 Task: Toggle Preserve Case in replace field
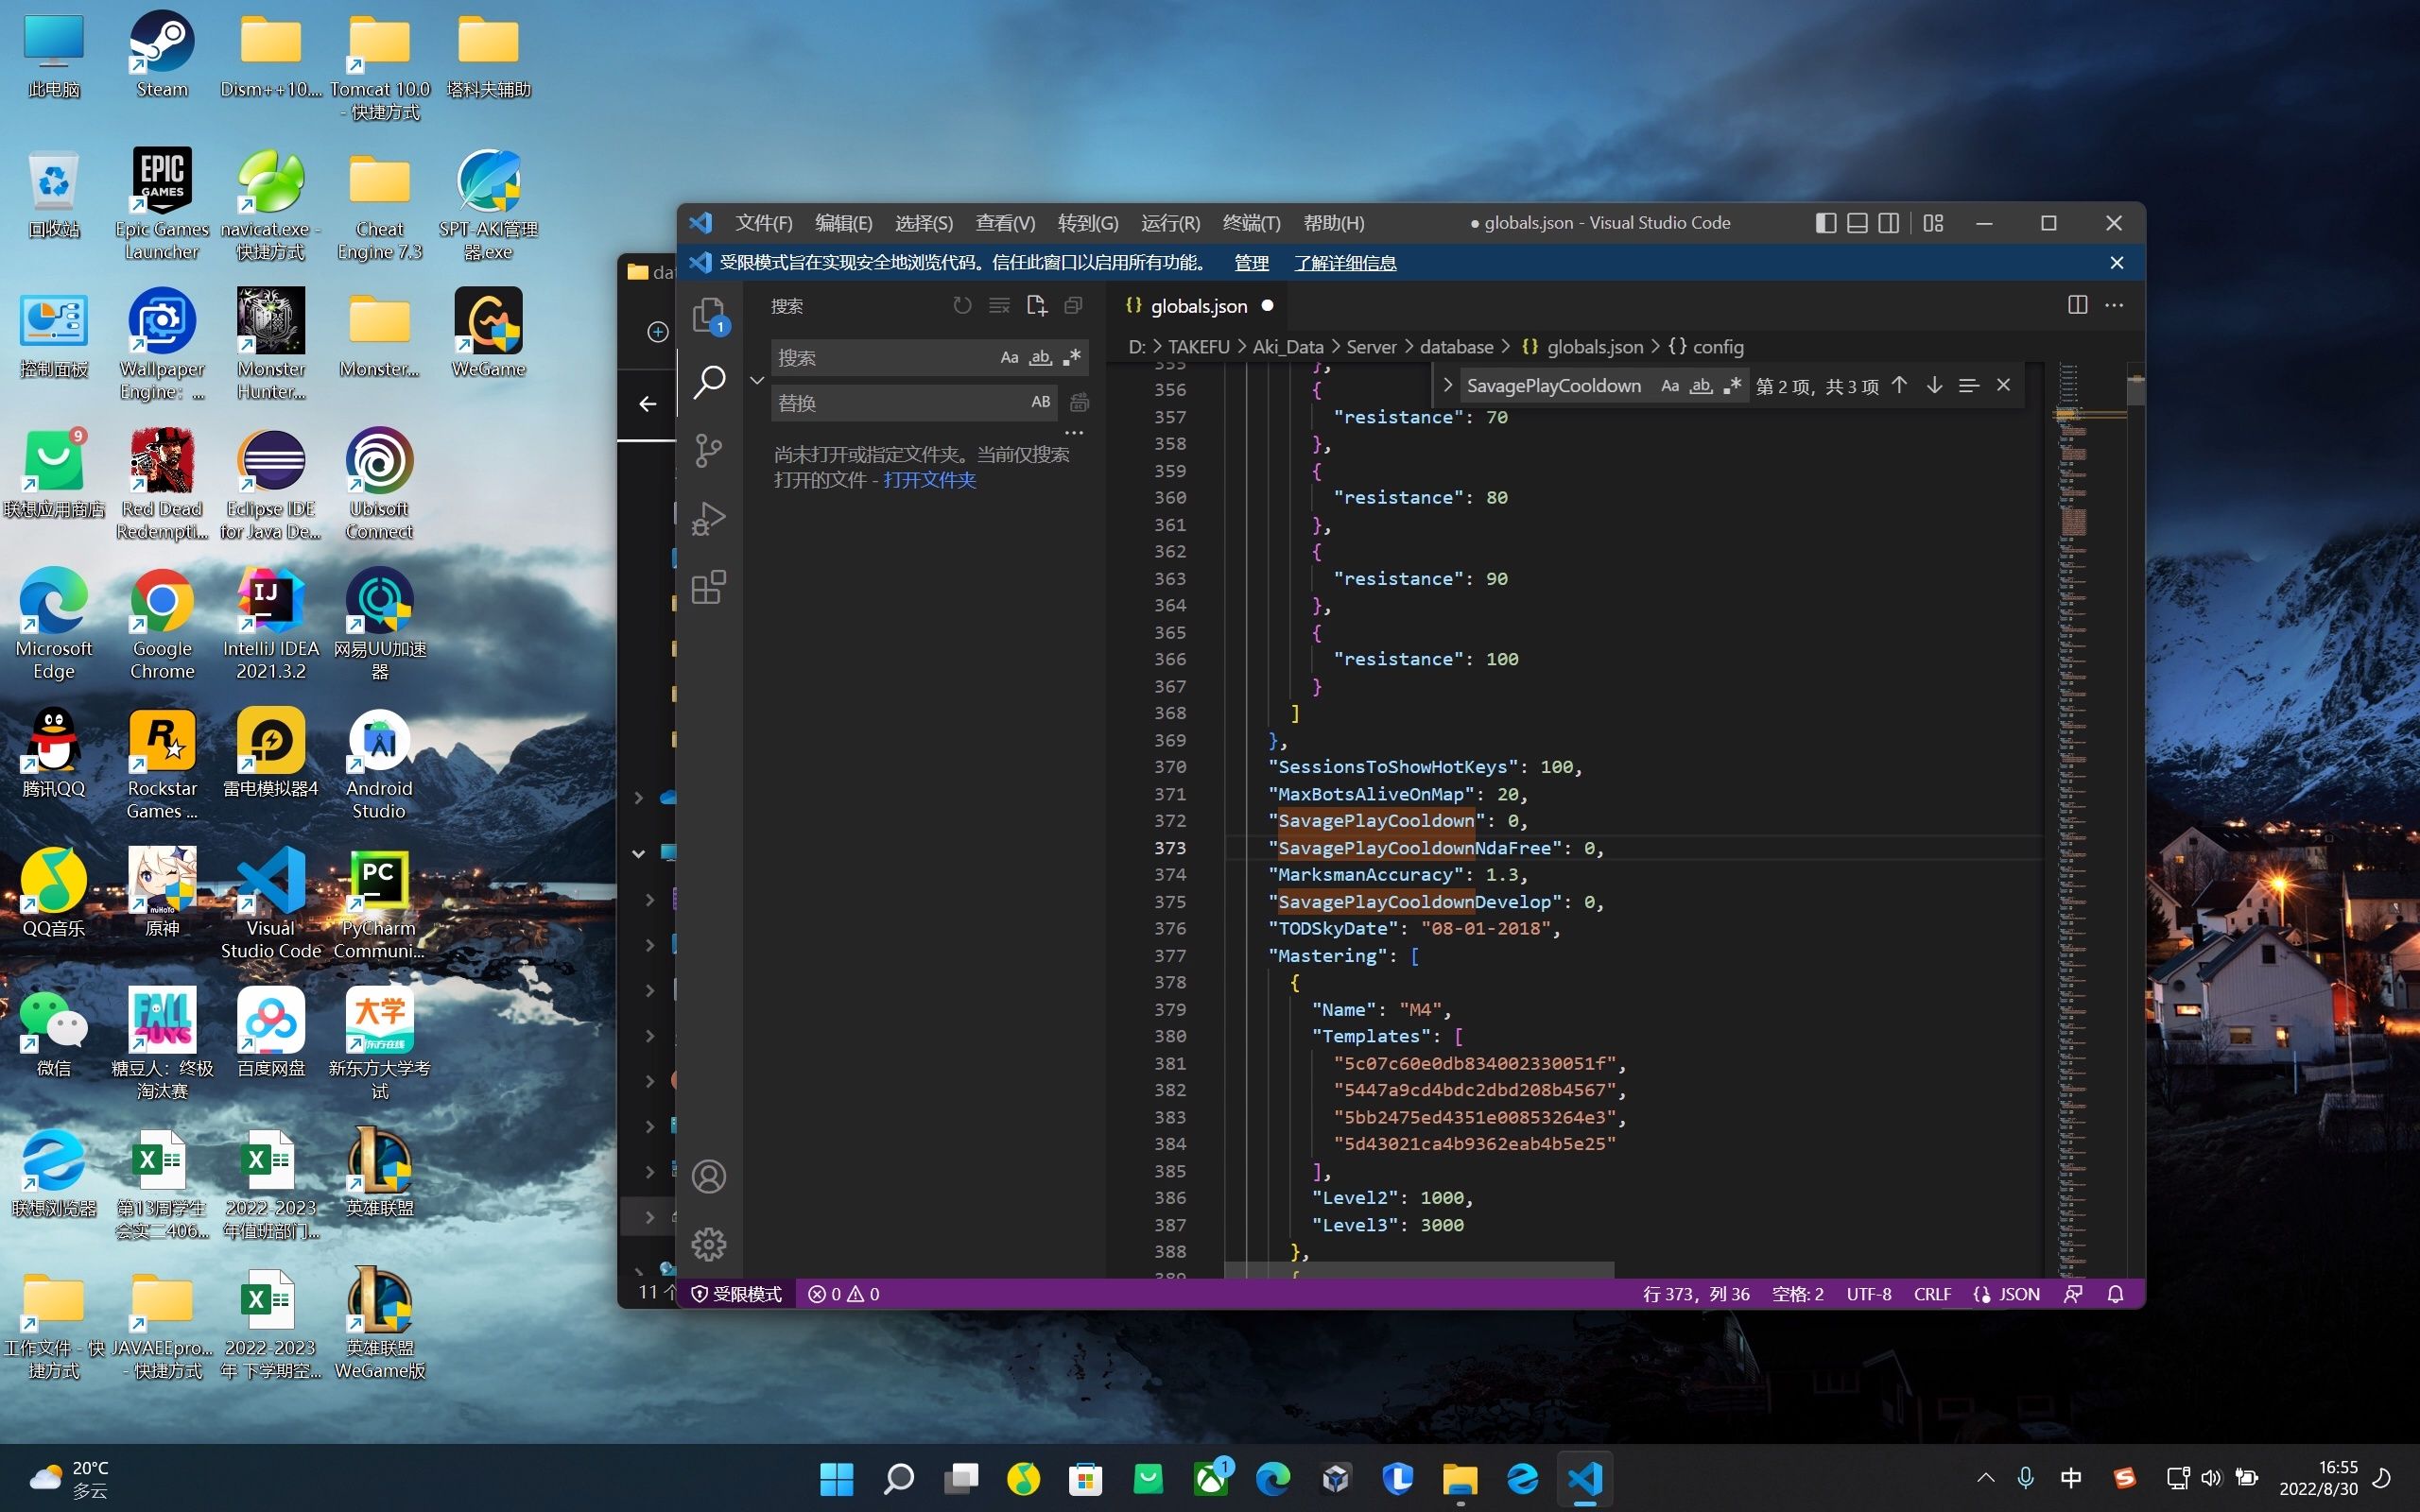click(1040, 402)
